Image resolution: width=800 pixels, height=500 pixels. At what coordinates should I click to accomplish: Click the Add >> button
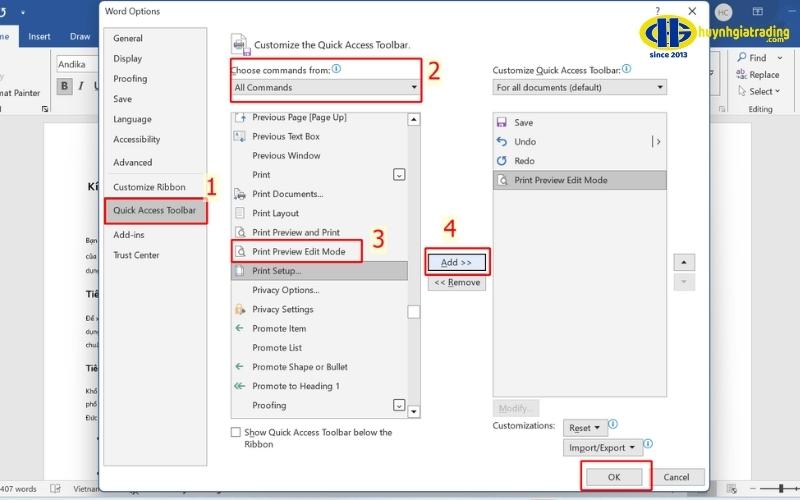[457, 262]
